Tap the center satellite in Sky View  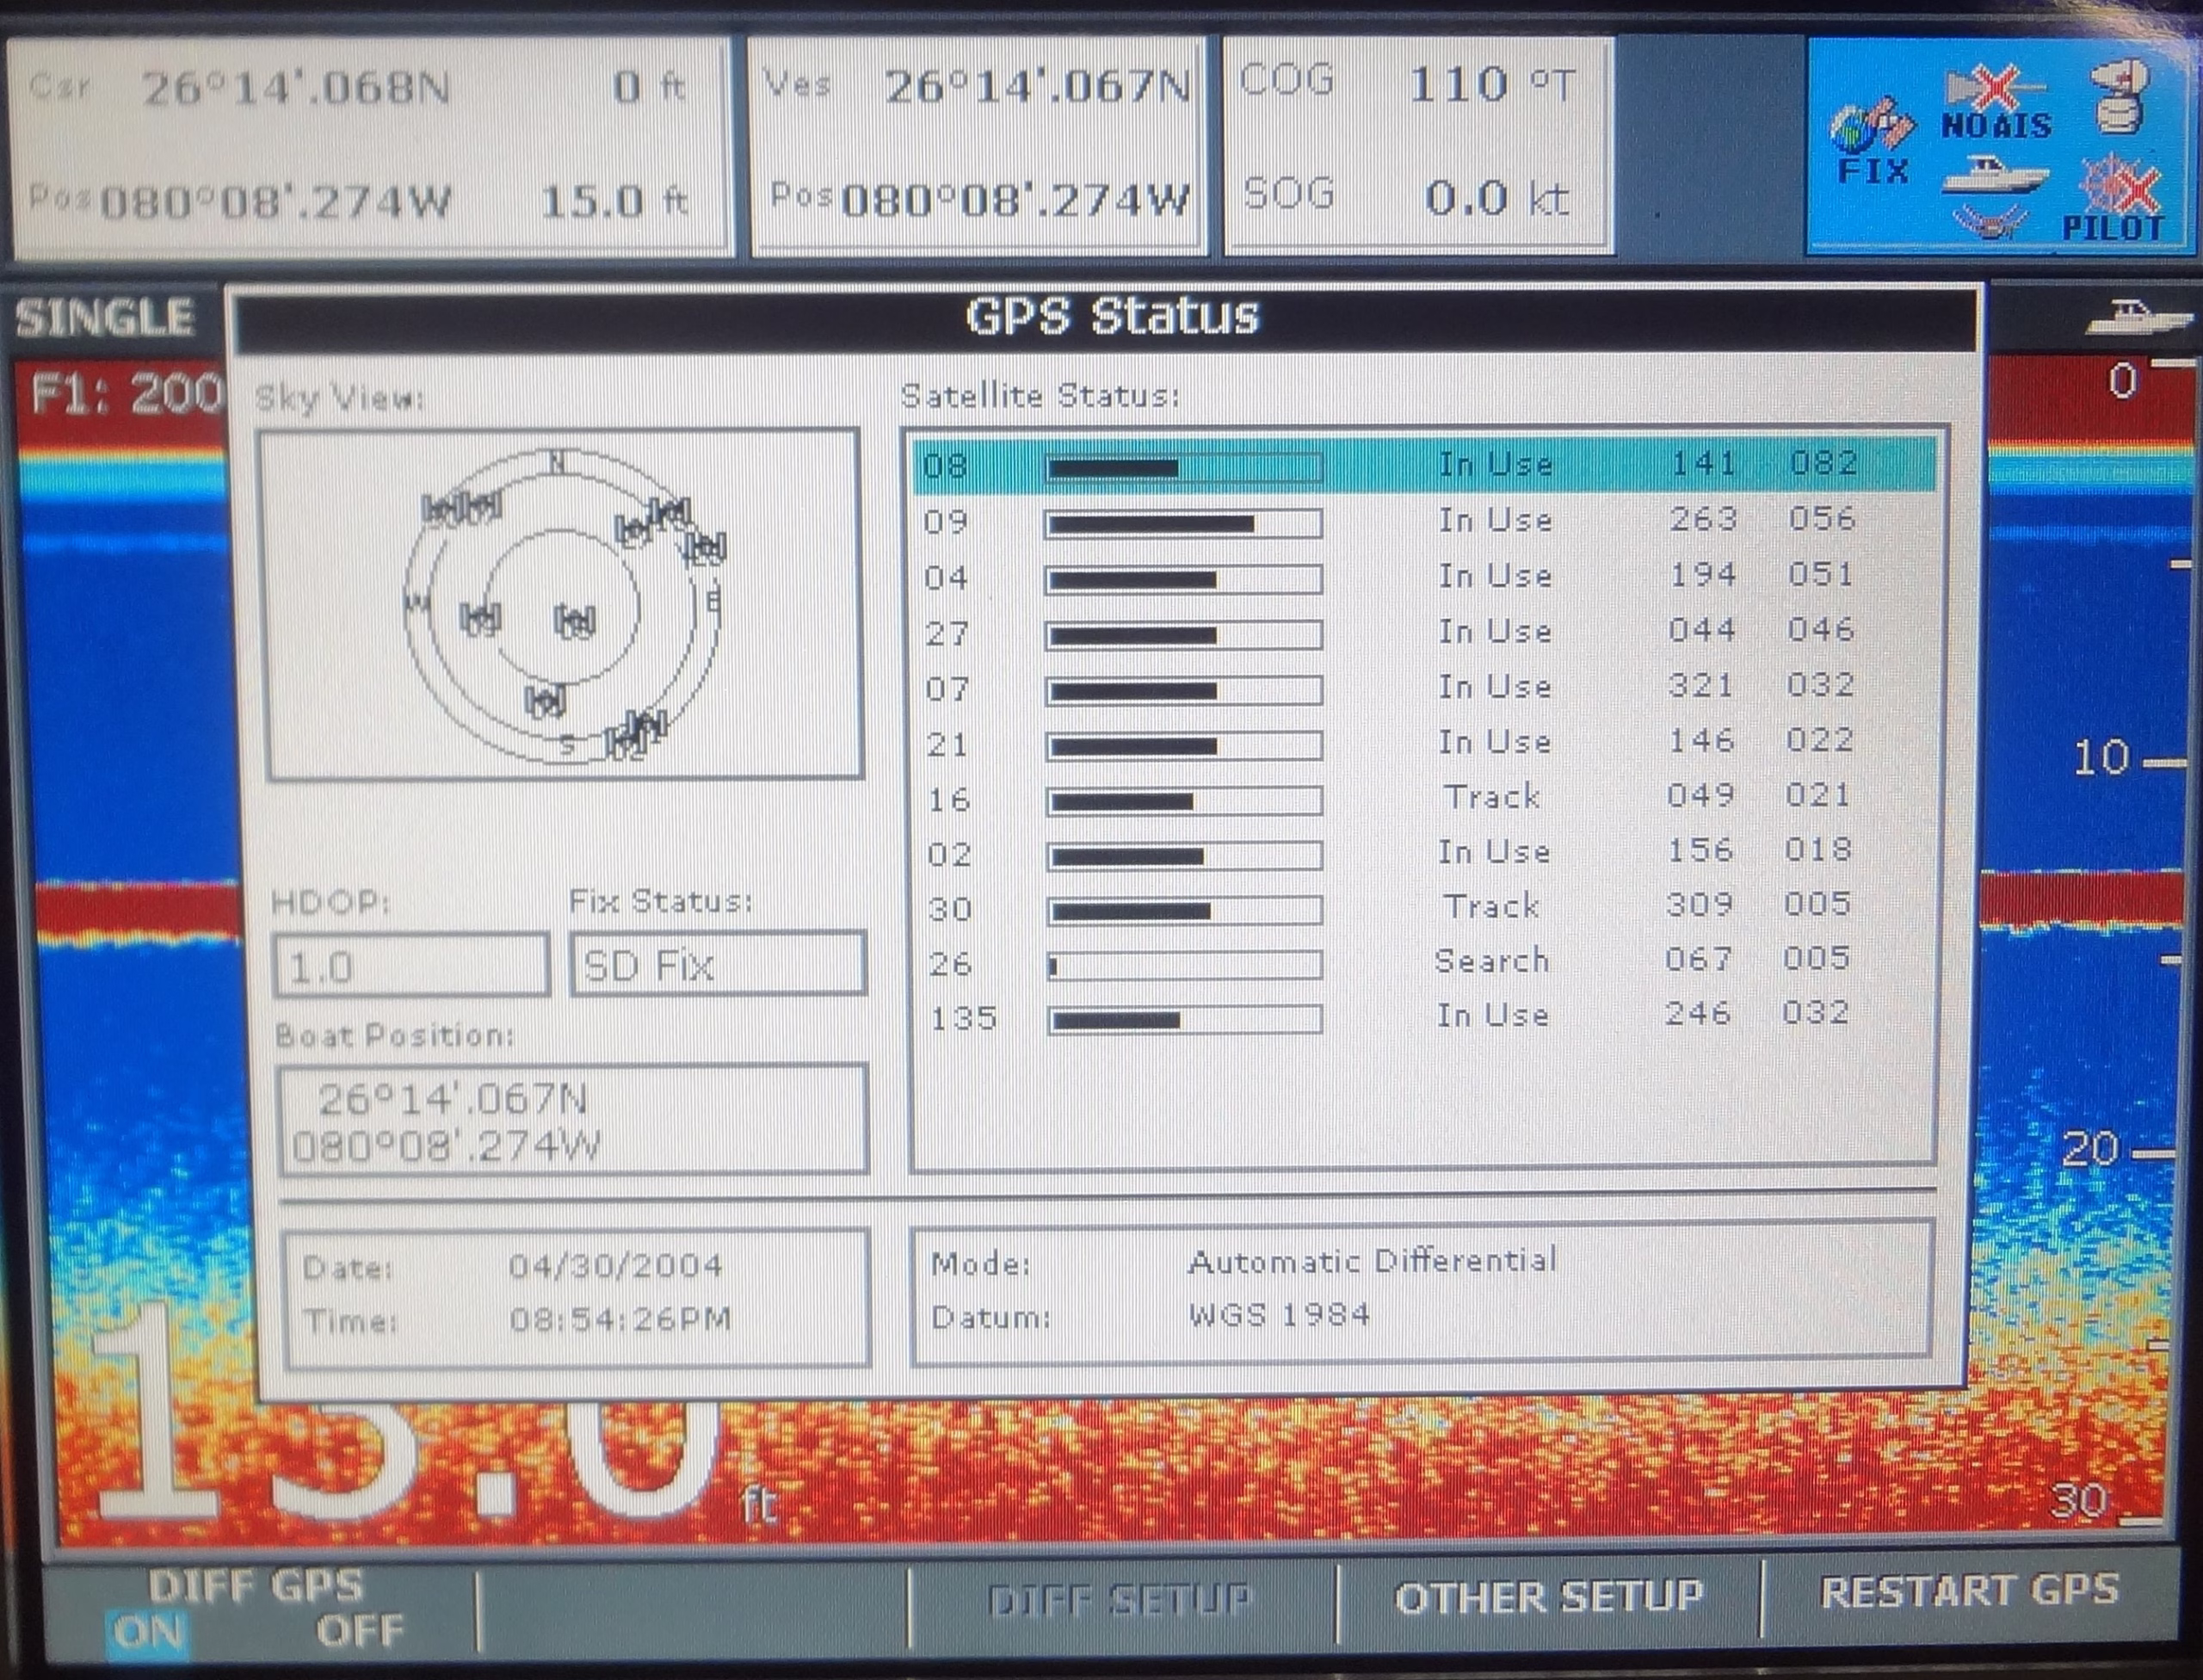pos(575,621)
